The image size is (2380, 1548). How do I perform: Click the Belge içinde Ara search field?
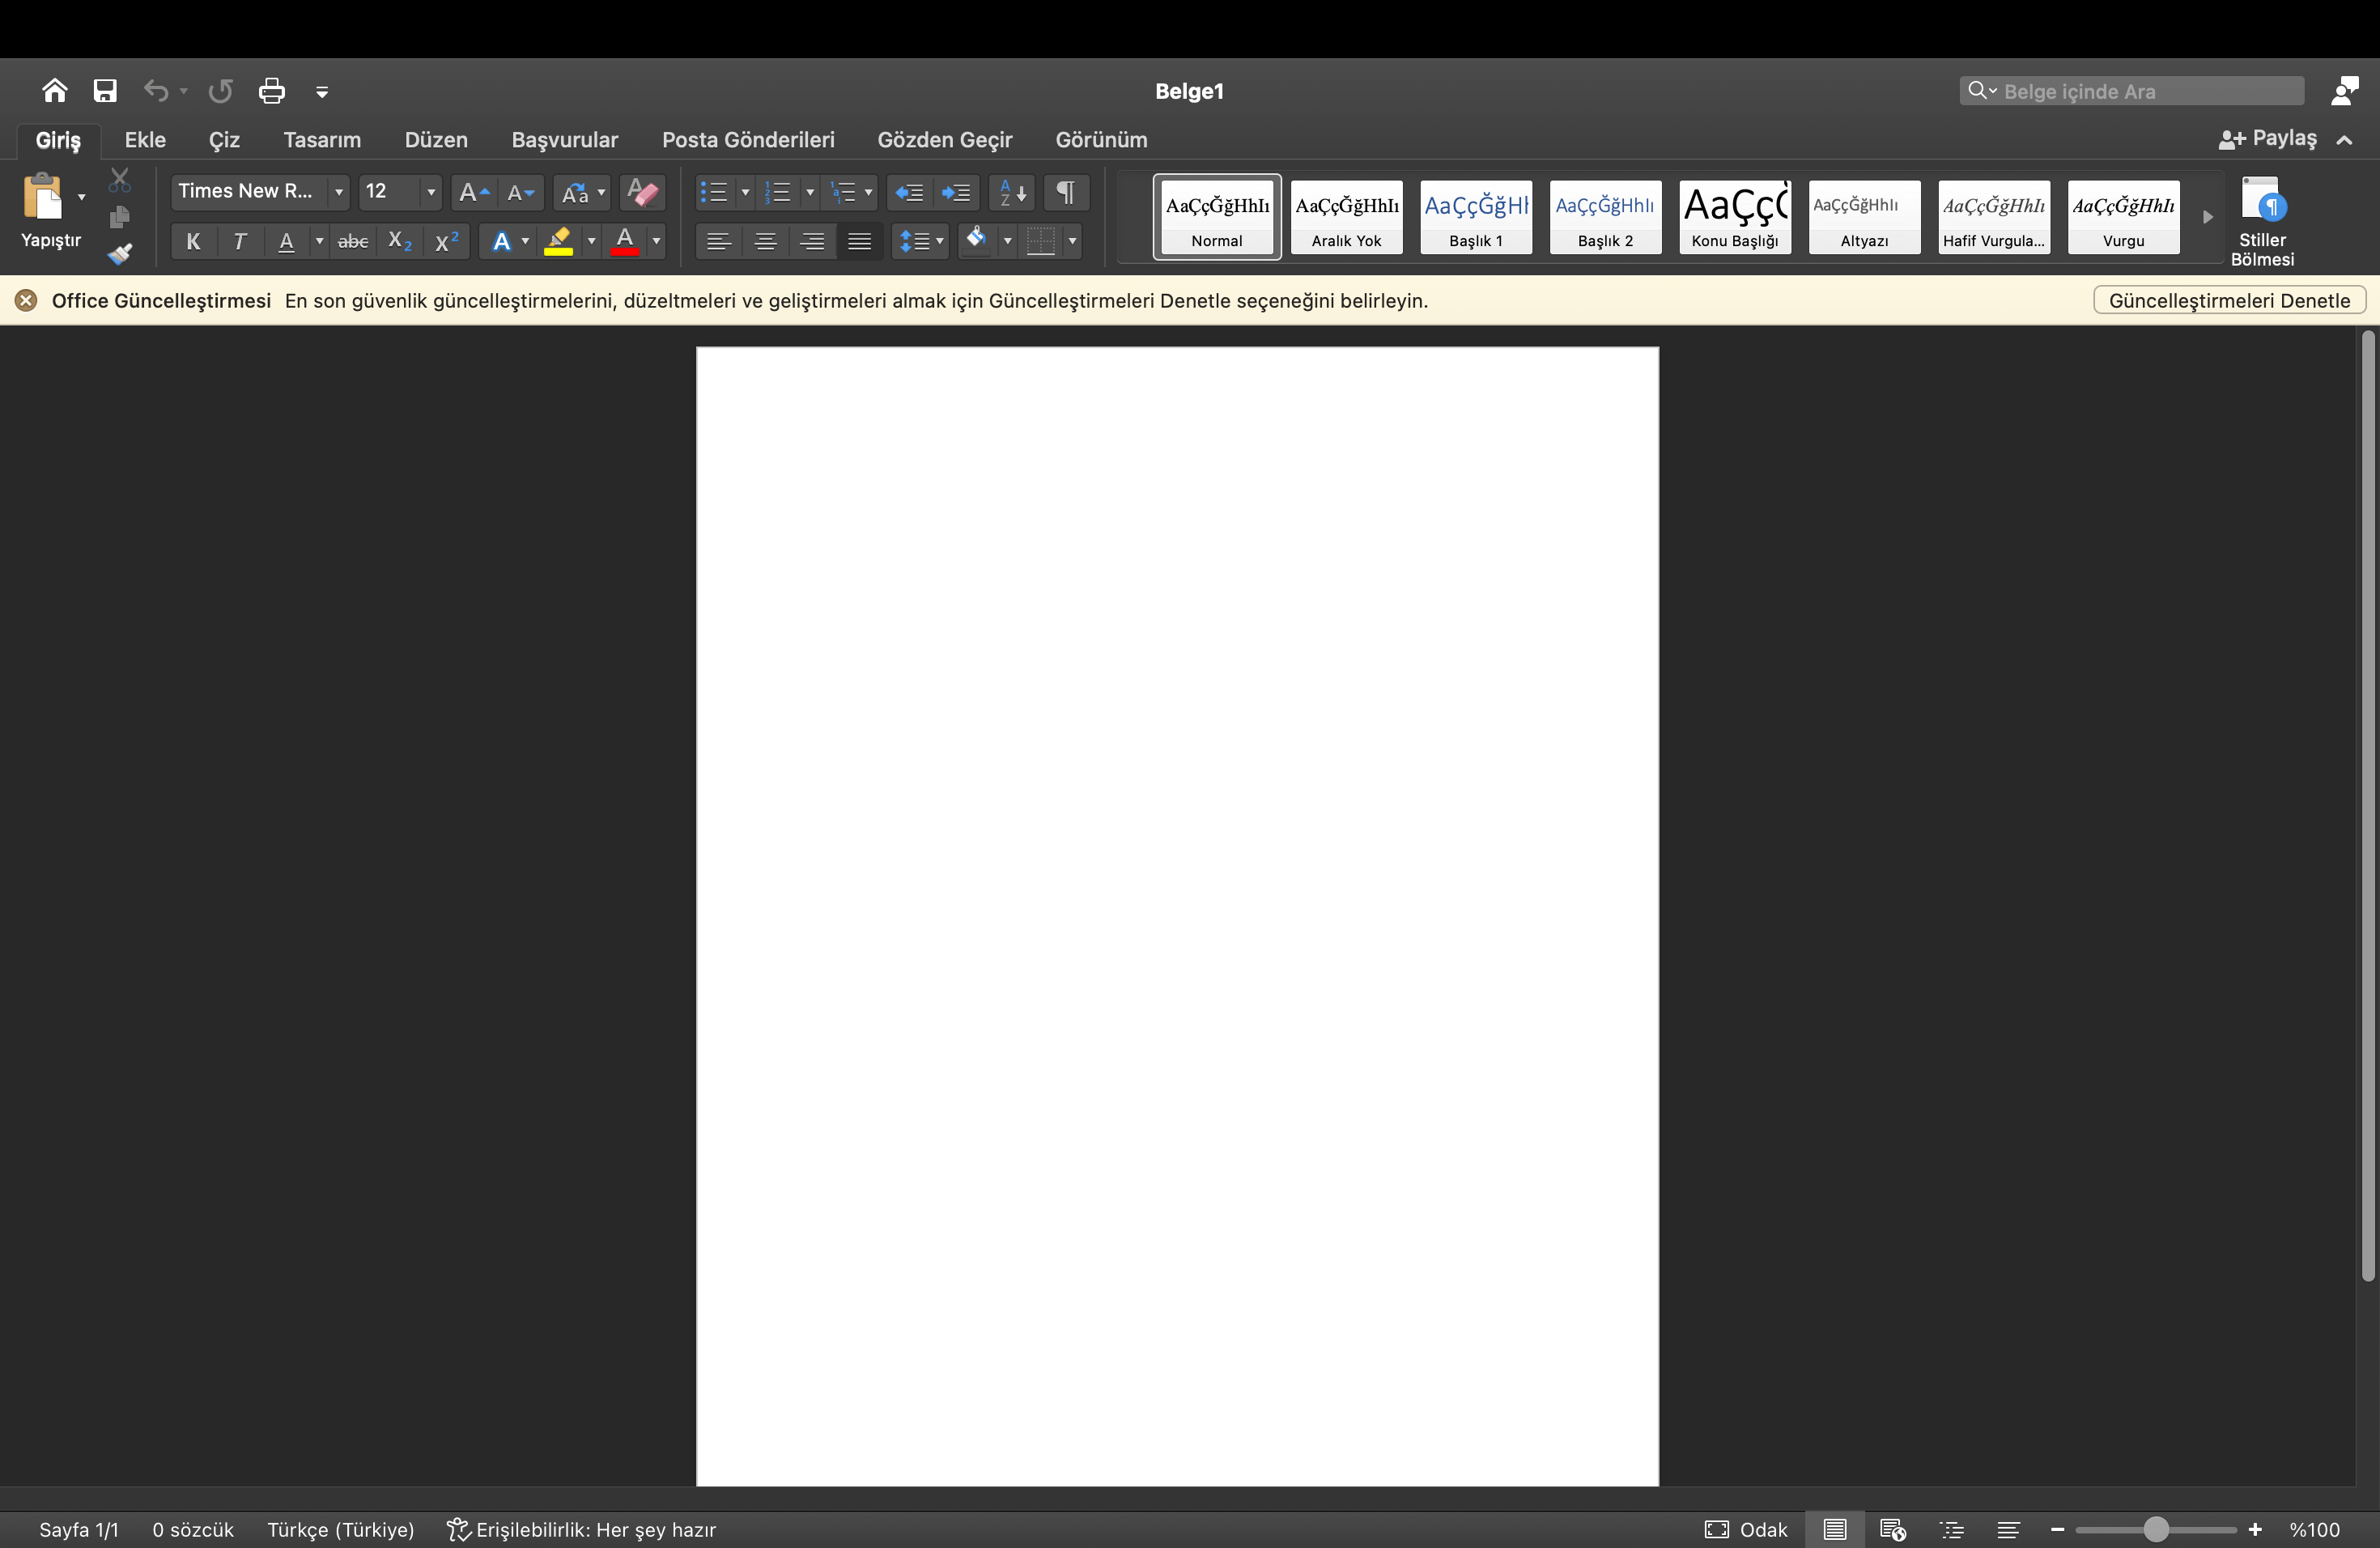click(2132, 91)
